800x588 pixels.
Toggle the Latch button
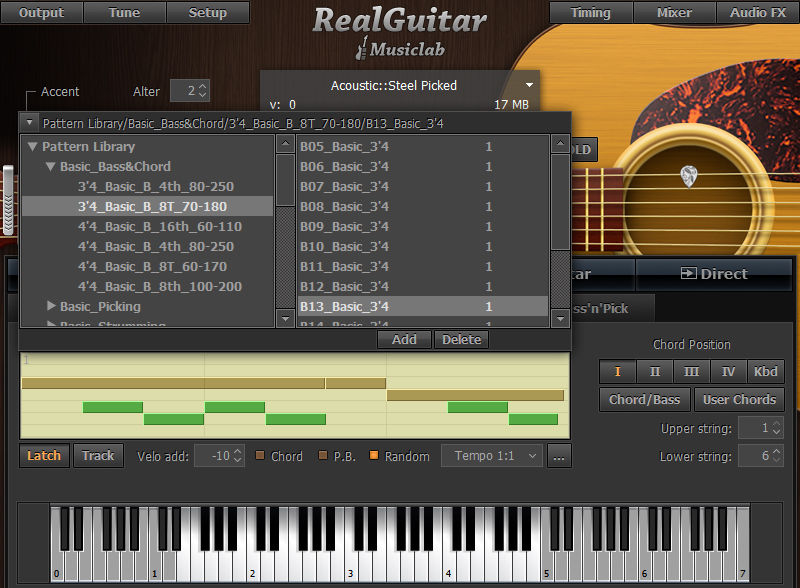44,455
